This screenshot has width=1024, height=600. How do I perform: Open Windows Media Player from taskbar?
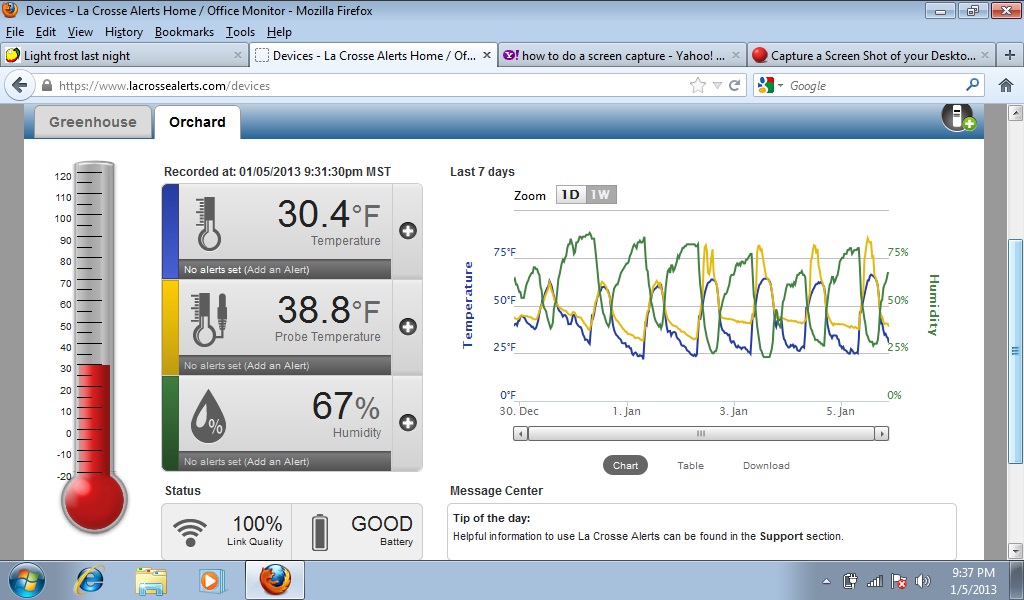(212, 580)
